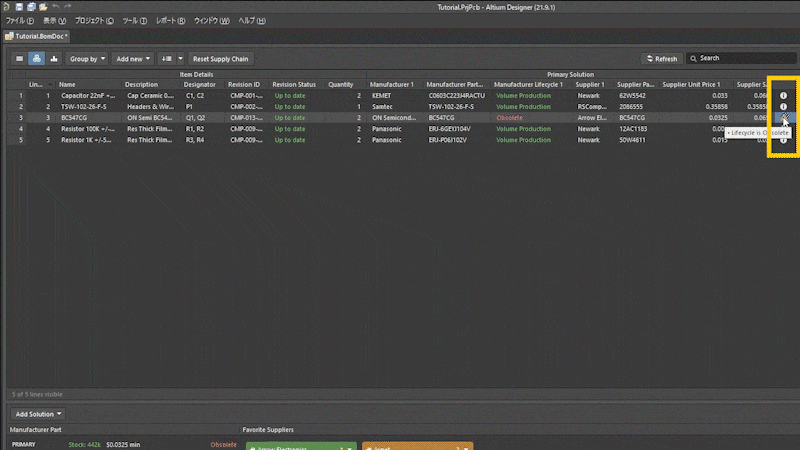Open the レポート (R) menu

[x=170, y=21]
